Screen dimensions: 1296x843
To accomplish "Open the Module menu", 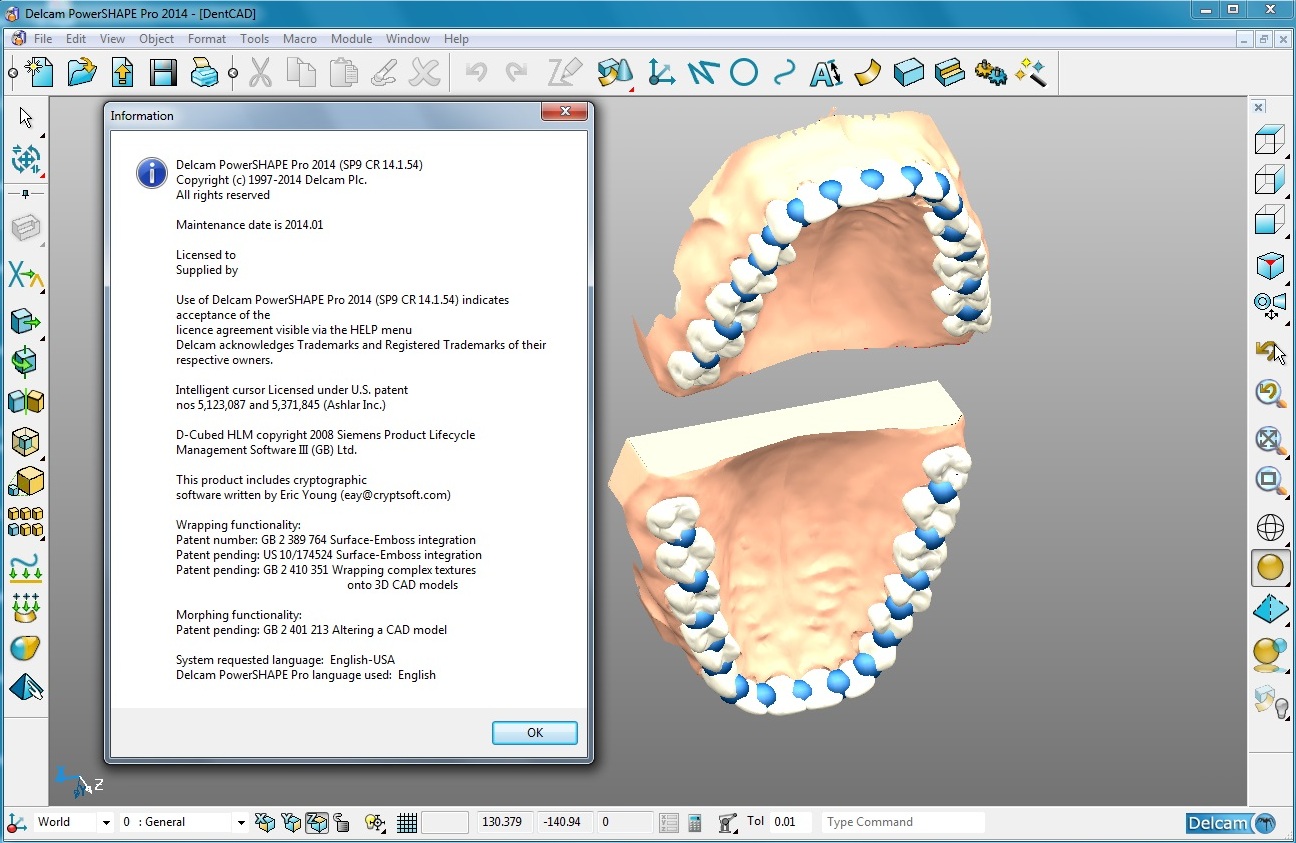I will pyautogui.click(x=351, y=39).
